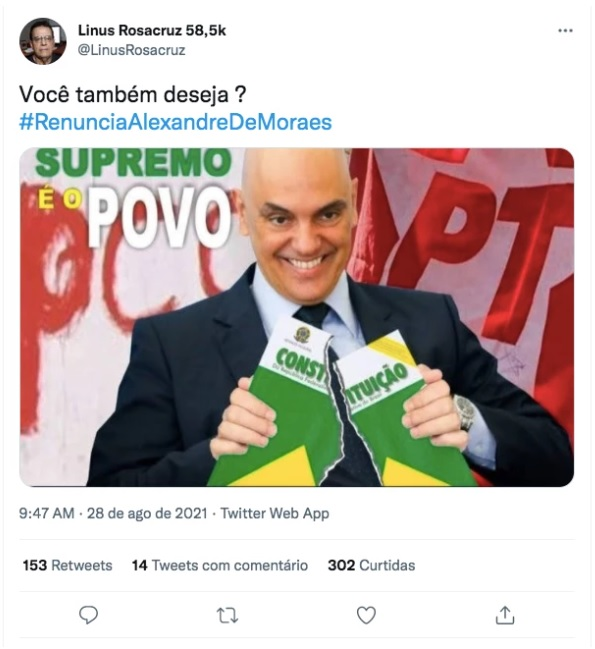The width and height of the screenshot is (595, 649).
Task: Like the tweet with the heart icon
Action: pyautogui.click(x=366, y=615)
